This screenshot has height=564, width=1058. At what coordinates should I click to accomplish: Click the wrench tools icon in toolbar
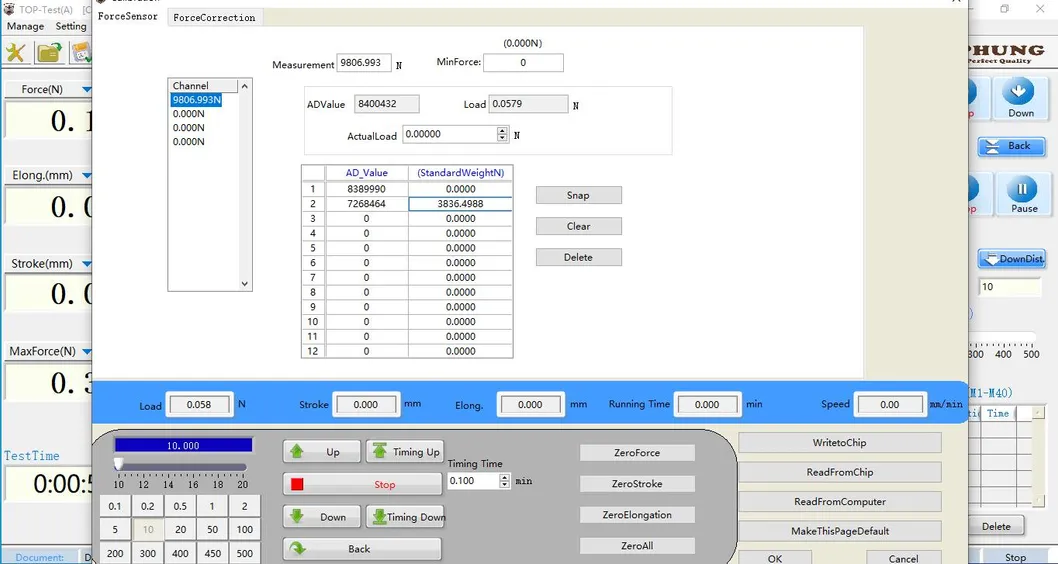(x=16, y=53)
